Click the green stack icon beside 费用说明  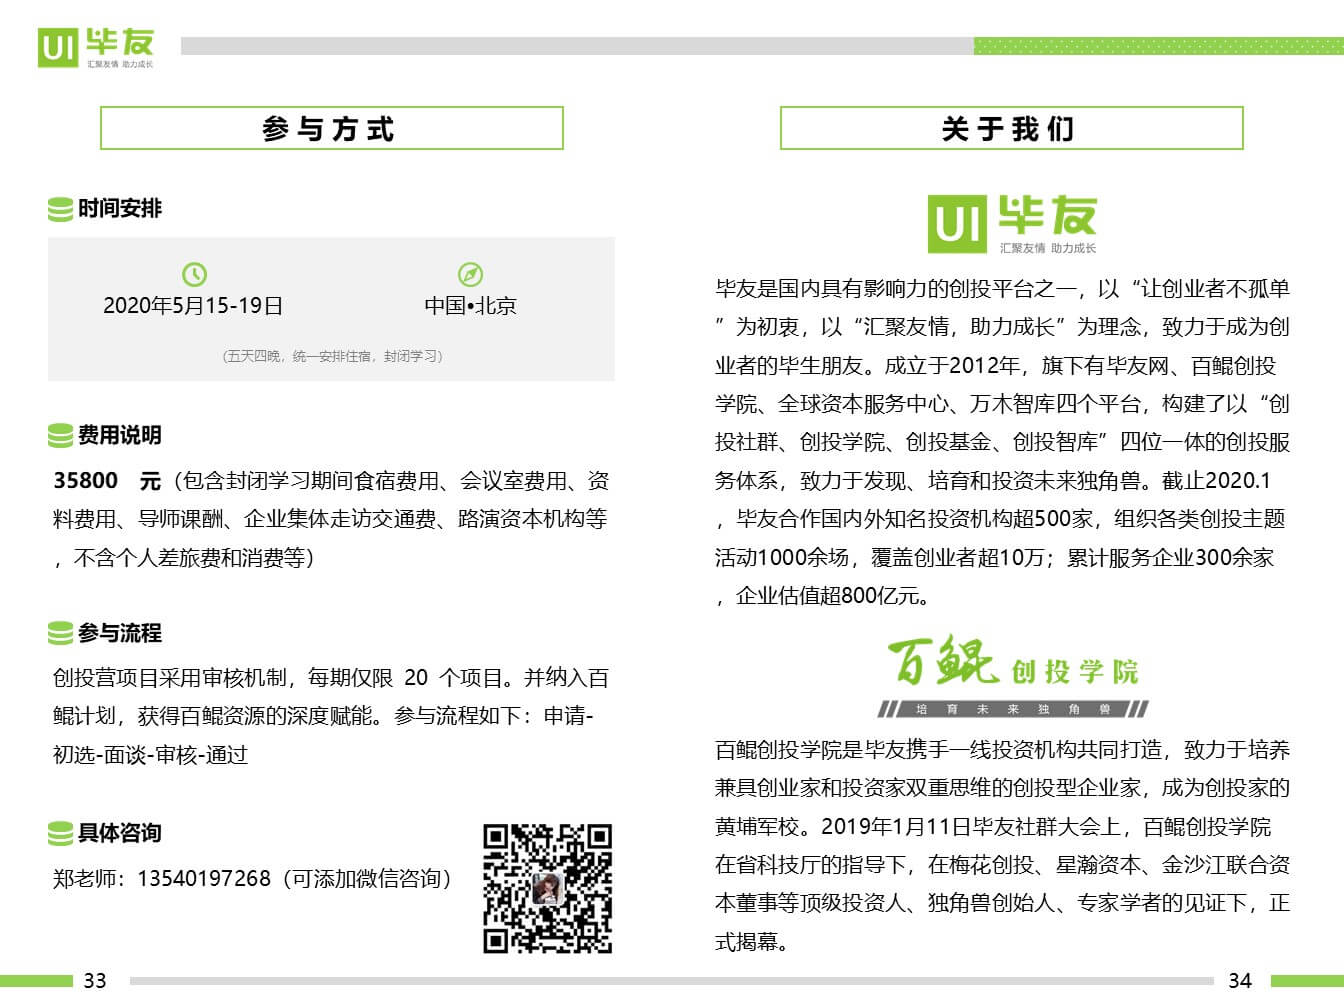point(60,436)
